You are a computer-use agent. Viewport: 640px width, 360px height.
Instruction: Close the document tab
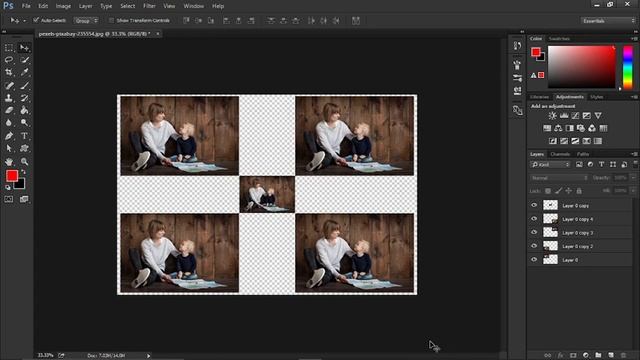[x=158, y=34]
